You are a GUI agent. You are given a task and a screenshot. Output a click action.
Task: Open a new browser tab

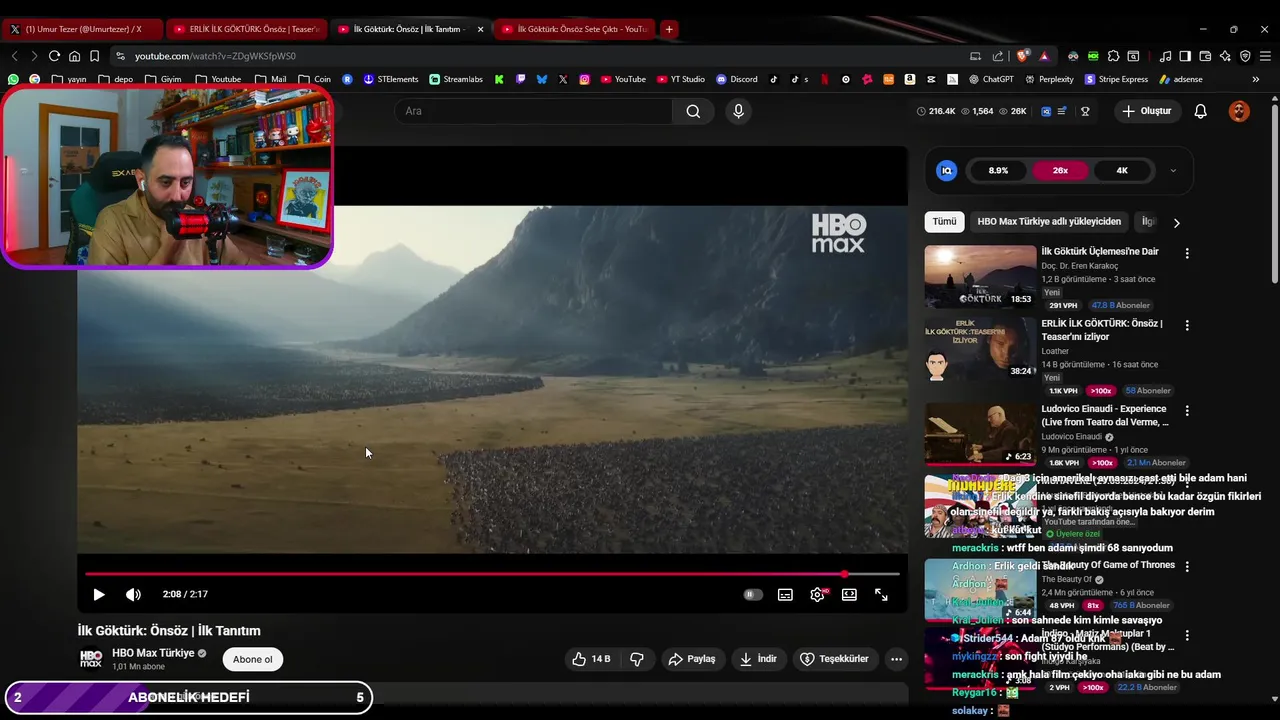(669, 29)
